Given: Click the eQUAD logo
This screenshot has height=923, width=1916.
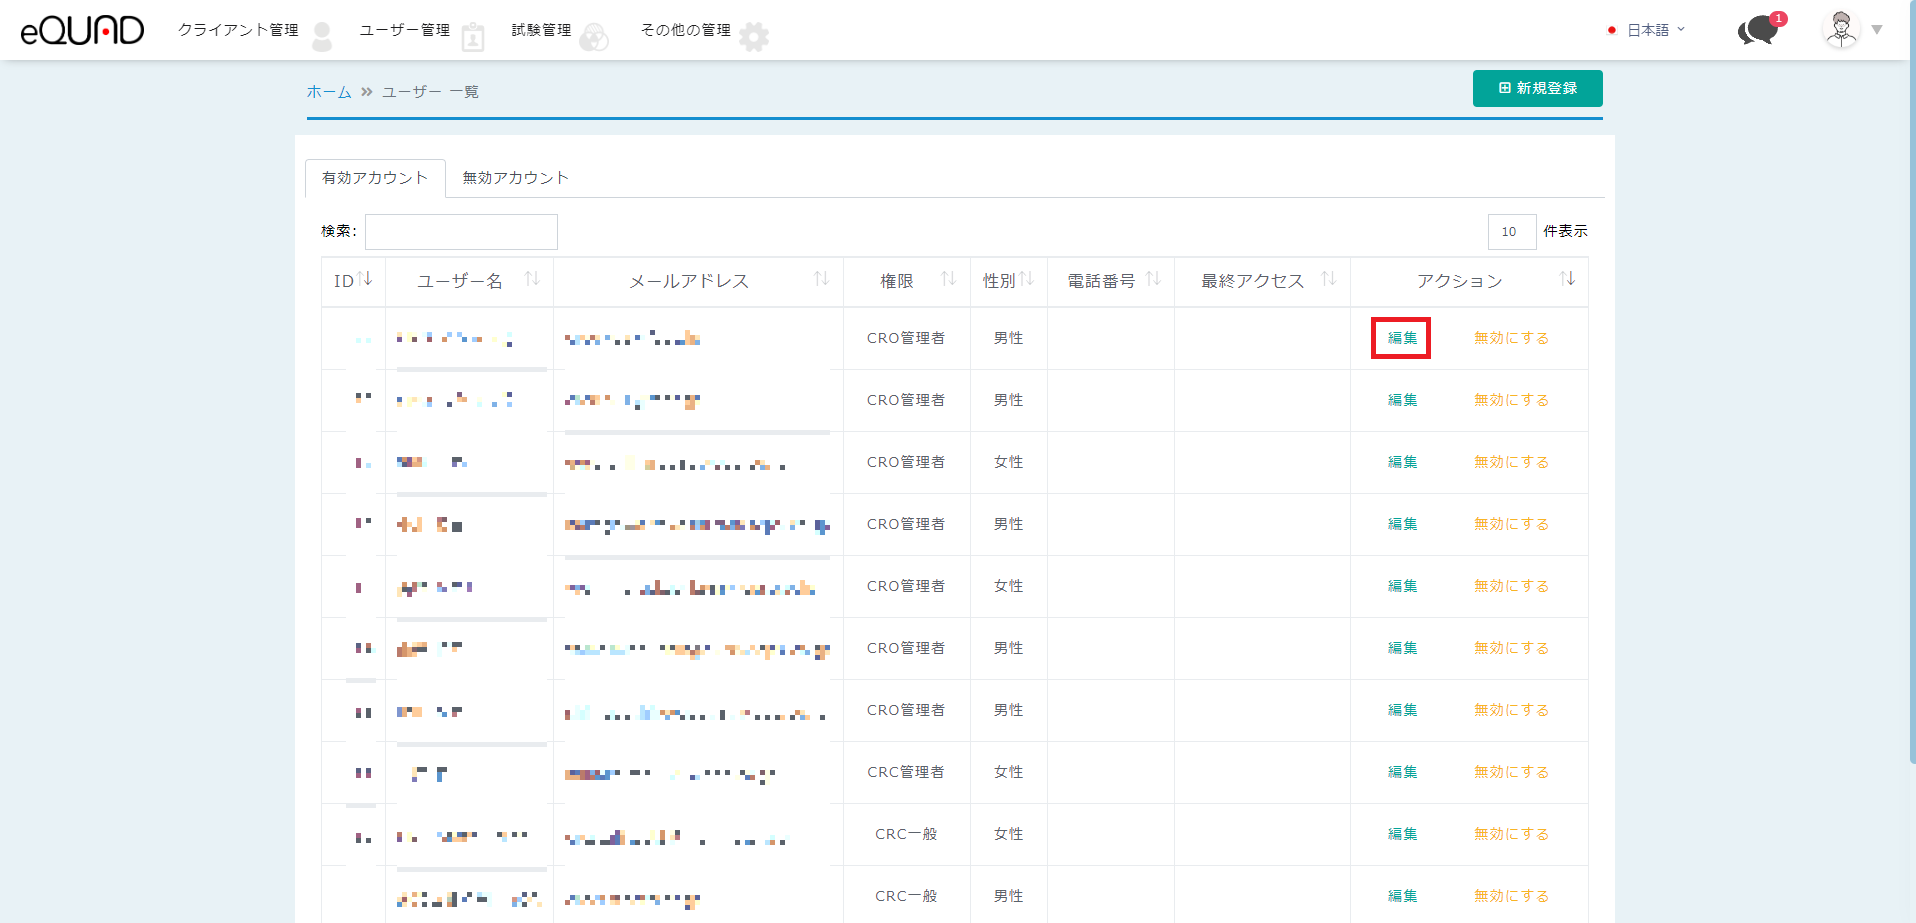Looking at the screenshot, I should click(x=82, y=30).
